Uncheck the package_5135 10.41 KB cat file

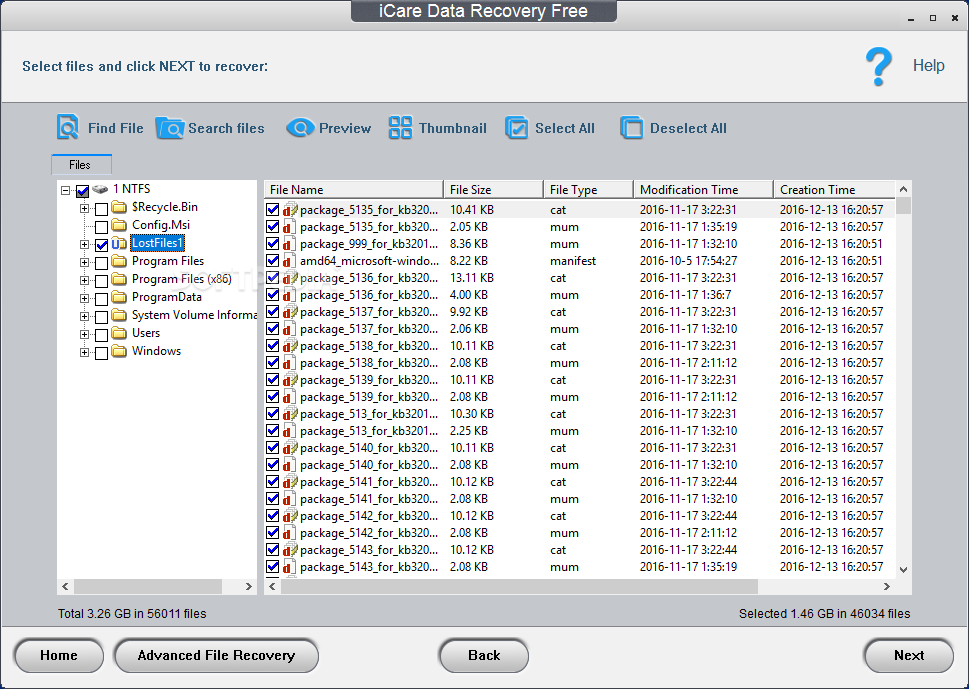click(x=273, y=209)
